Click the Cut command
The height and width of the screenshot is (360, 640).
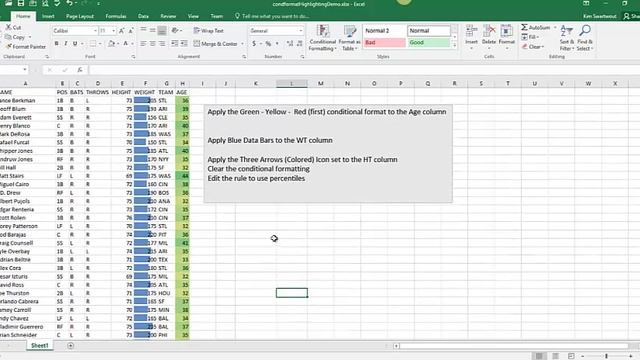point(13,27)
